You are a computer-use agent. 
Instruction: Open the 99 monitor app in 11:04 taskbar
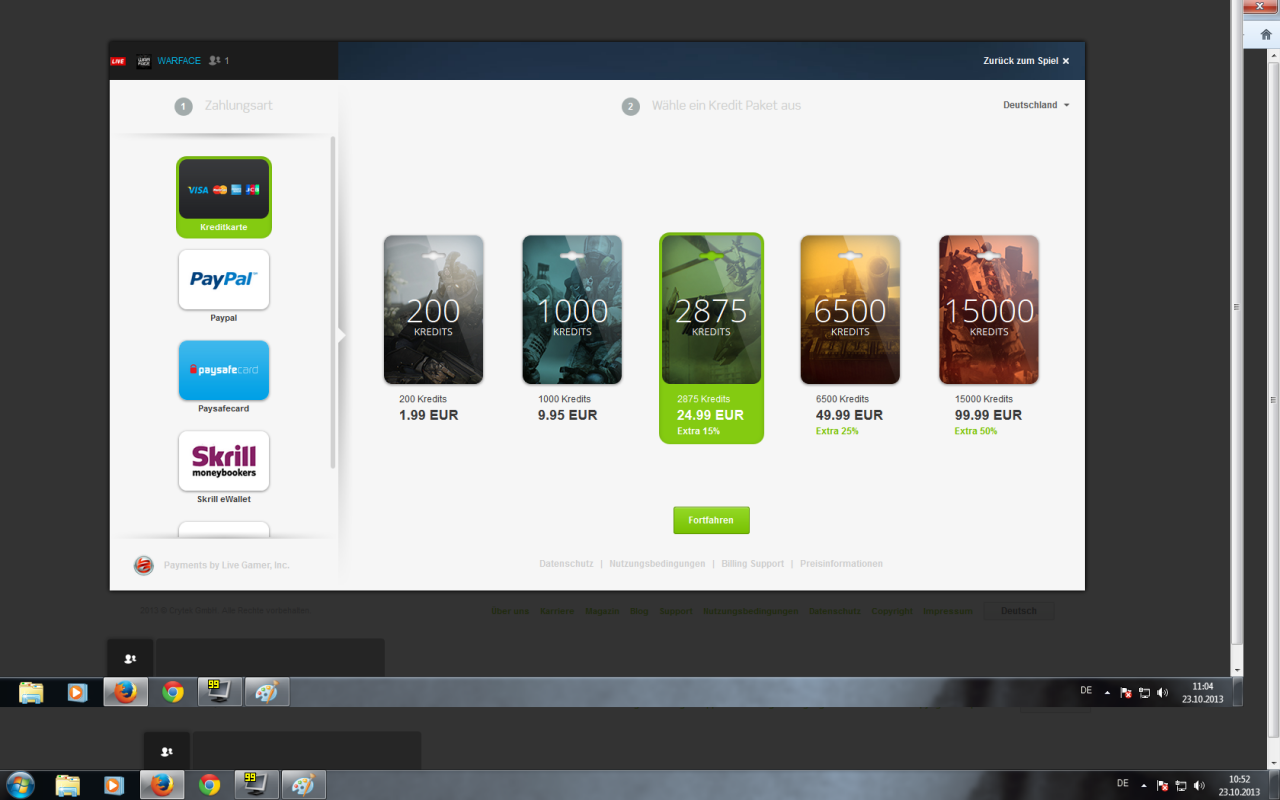pyautogui.click(x=220, y=692)
